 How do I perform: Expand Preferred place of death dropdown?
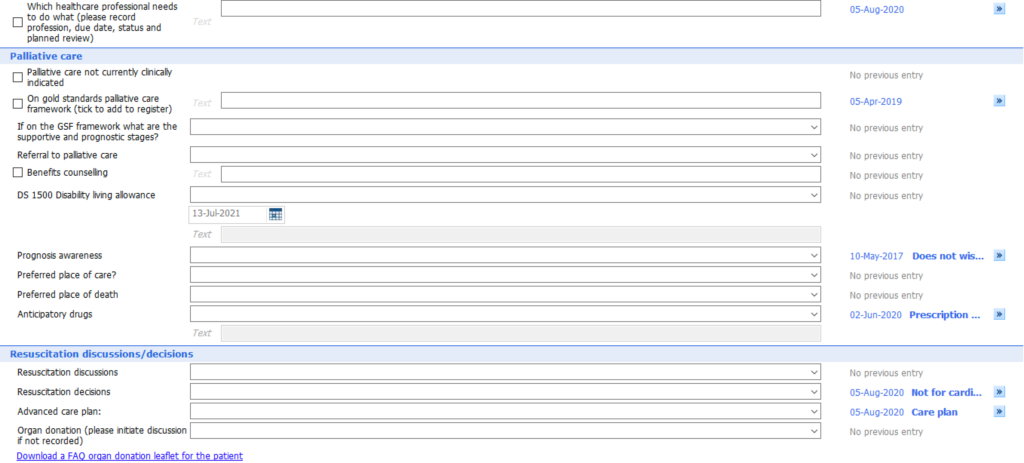coord(505,294)
